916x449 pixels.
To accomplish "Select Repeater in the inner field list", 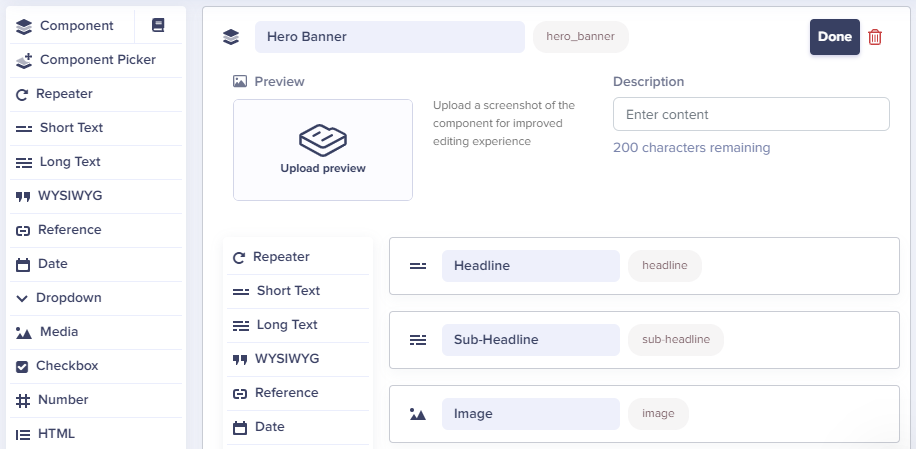I will click(298, 257).
